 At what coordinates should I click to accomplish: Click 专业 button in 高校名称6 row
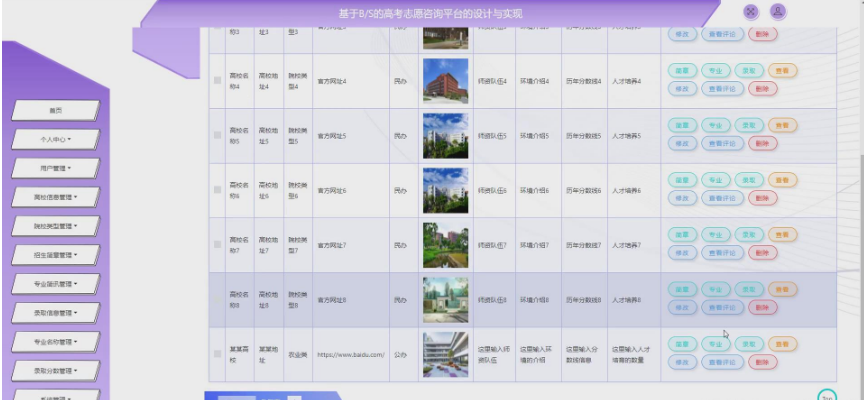coord(715,180)
